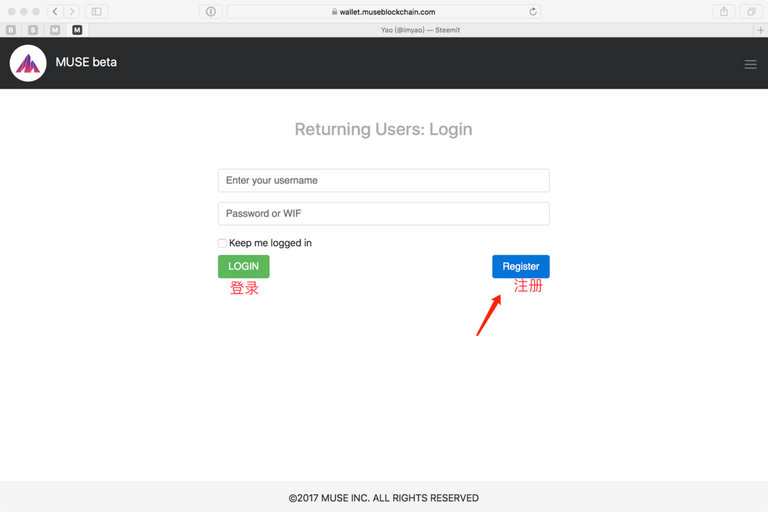Click the Returning Users: Login heading
The height and width of the screenshot is (512, 768).
pyautogui.click(x=384, y=129)
